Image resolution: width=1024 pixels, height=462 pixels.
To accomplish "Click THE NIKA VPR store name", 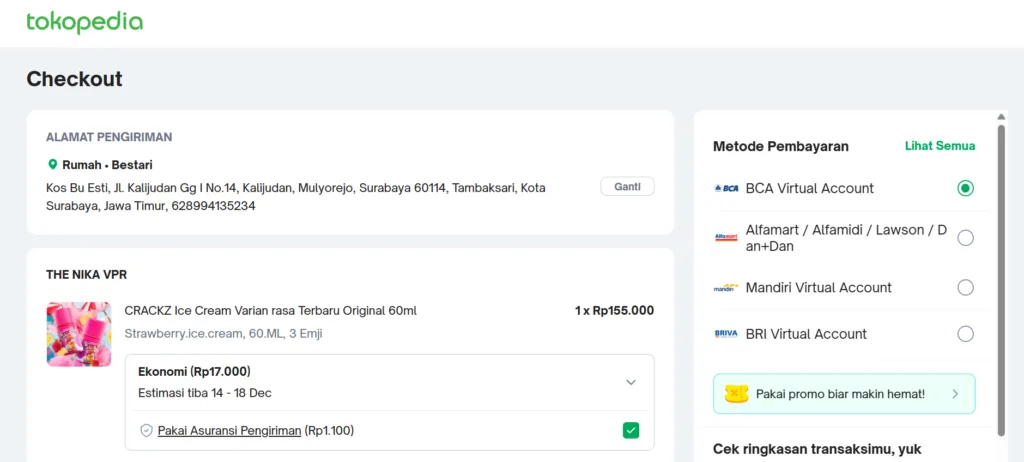I will 86,274.
